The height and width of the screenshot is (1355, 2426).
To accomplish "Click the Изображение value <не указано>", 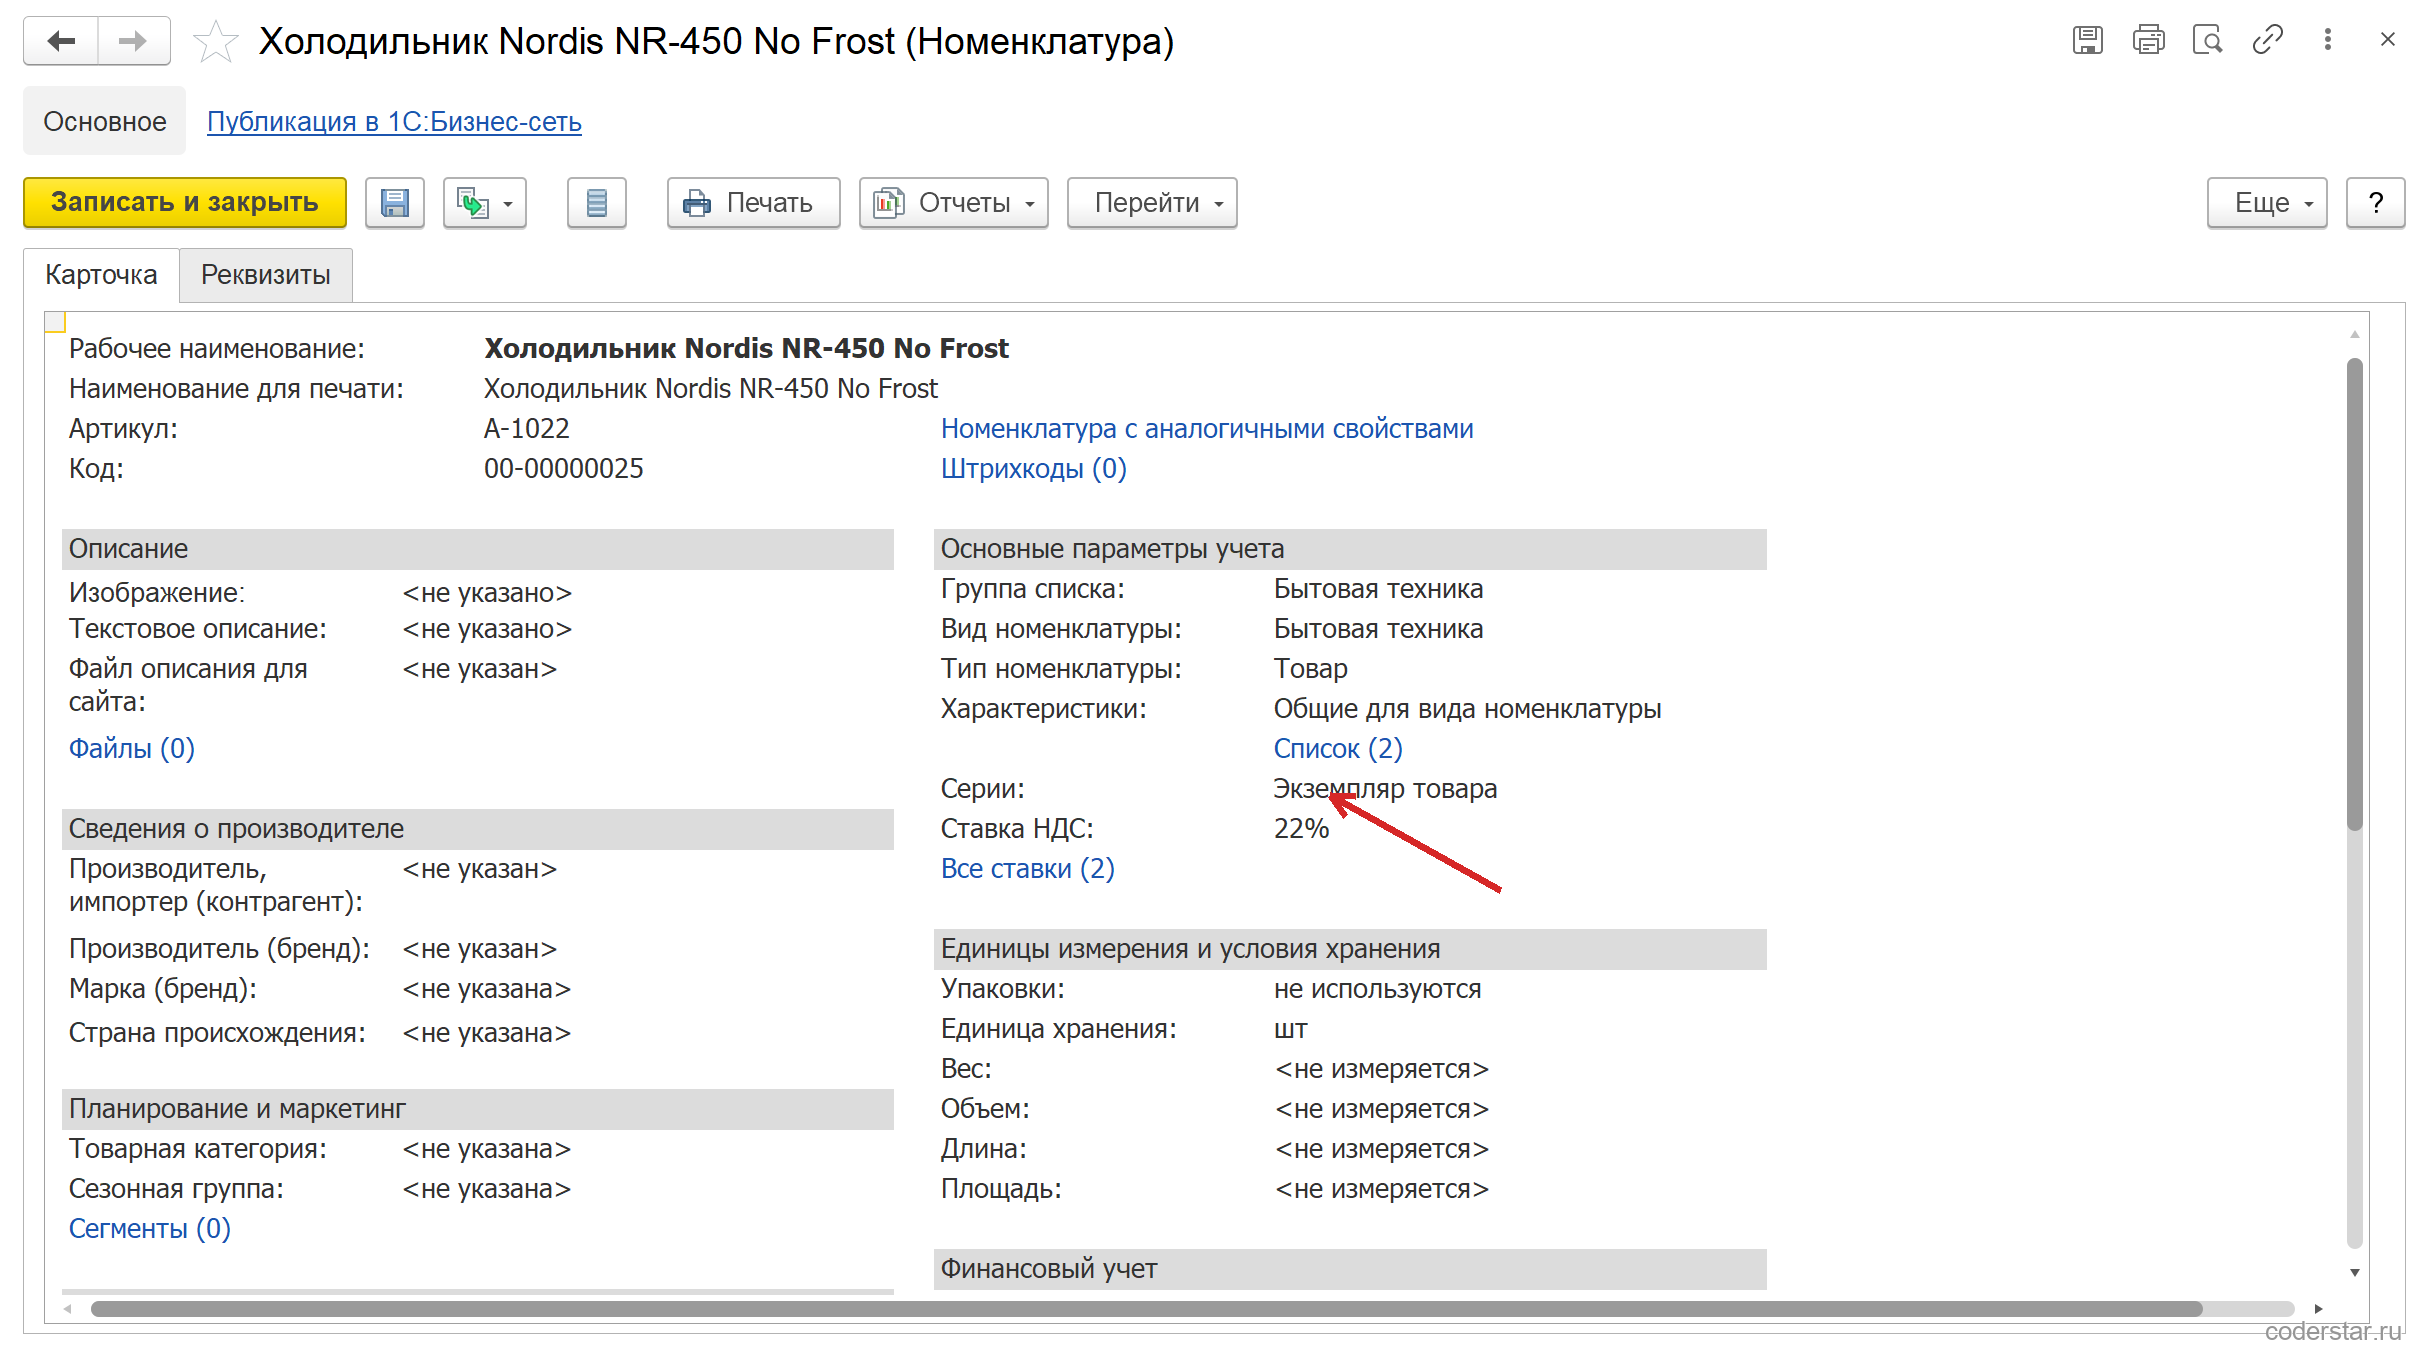I will click(487, 593).
